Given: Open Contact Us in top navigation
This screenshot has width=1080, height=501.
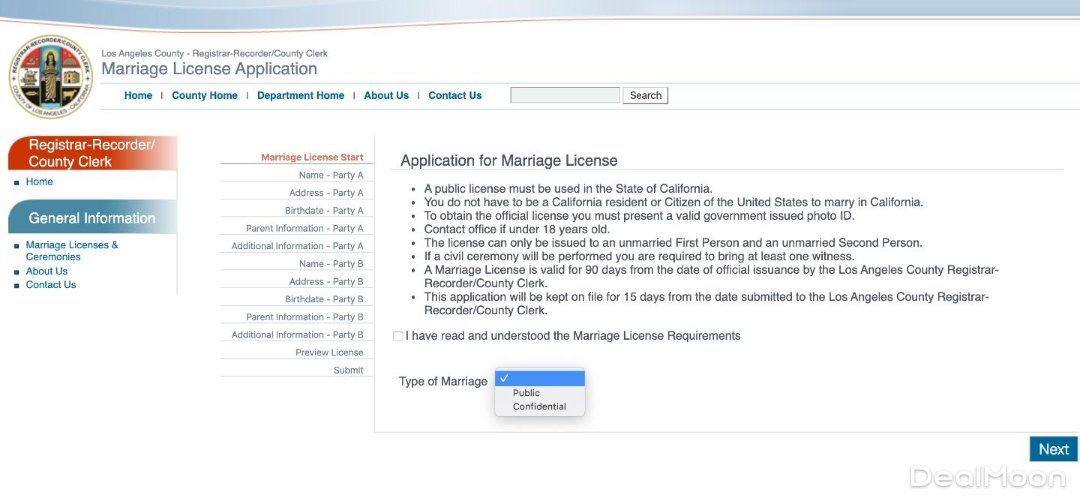Looking at the screenshot, I should 455,96.
